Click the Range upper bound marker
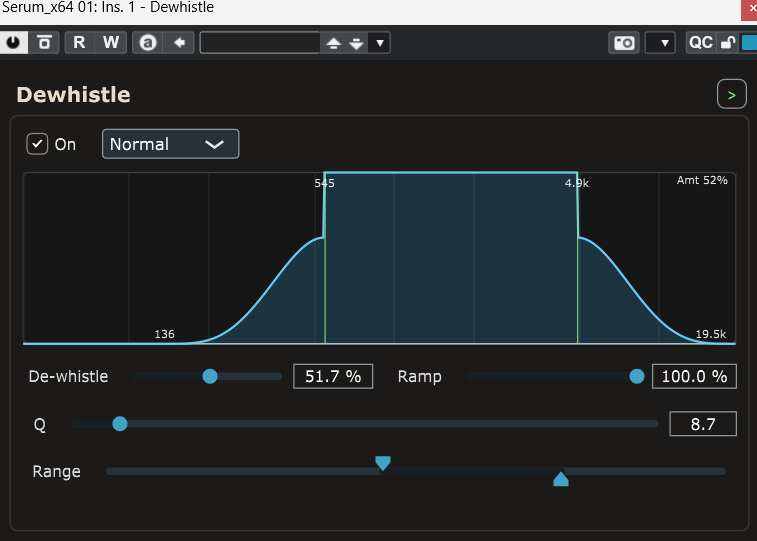This screenshot has height=541, width=757. 561,479
